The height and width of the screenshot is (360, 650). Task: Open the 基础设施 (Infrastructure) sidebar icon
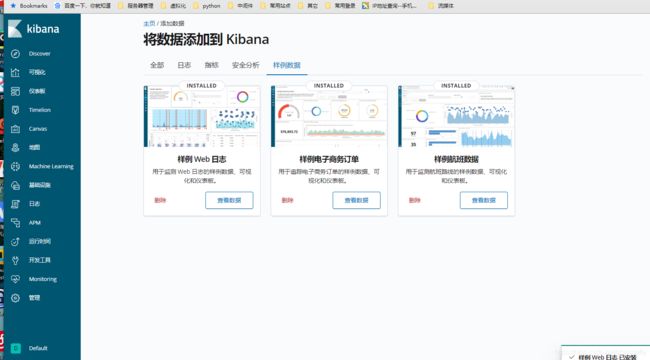[15, 185]
